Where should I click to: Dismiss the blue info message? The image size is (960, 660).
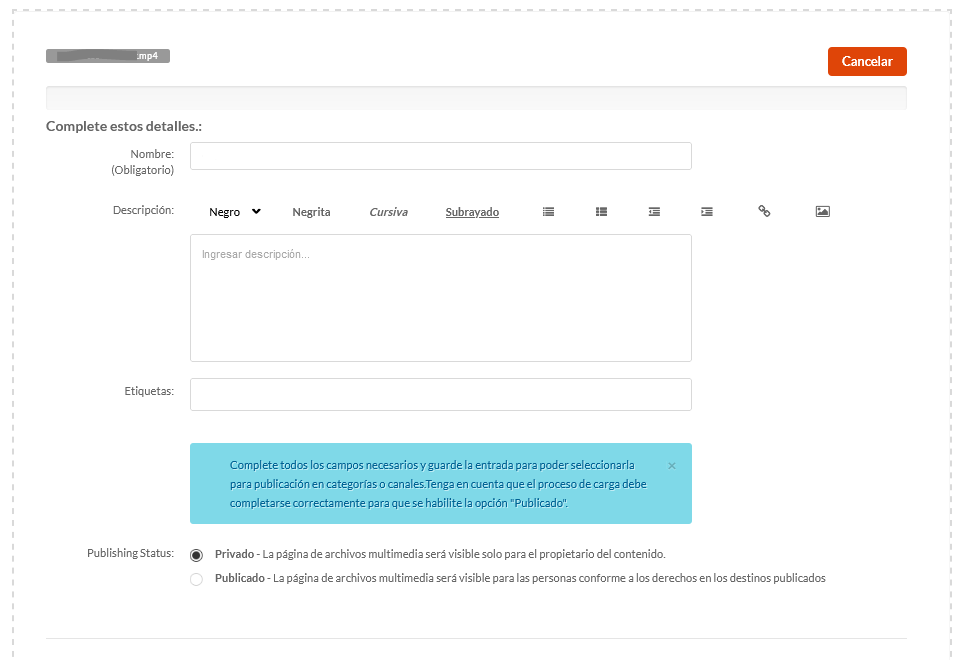pos(672,466)
